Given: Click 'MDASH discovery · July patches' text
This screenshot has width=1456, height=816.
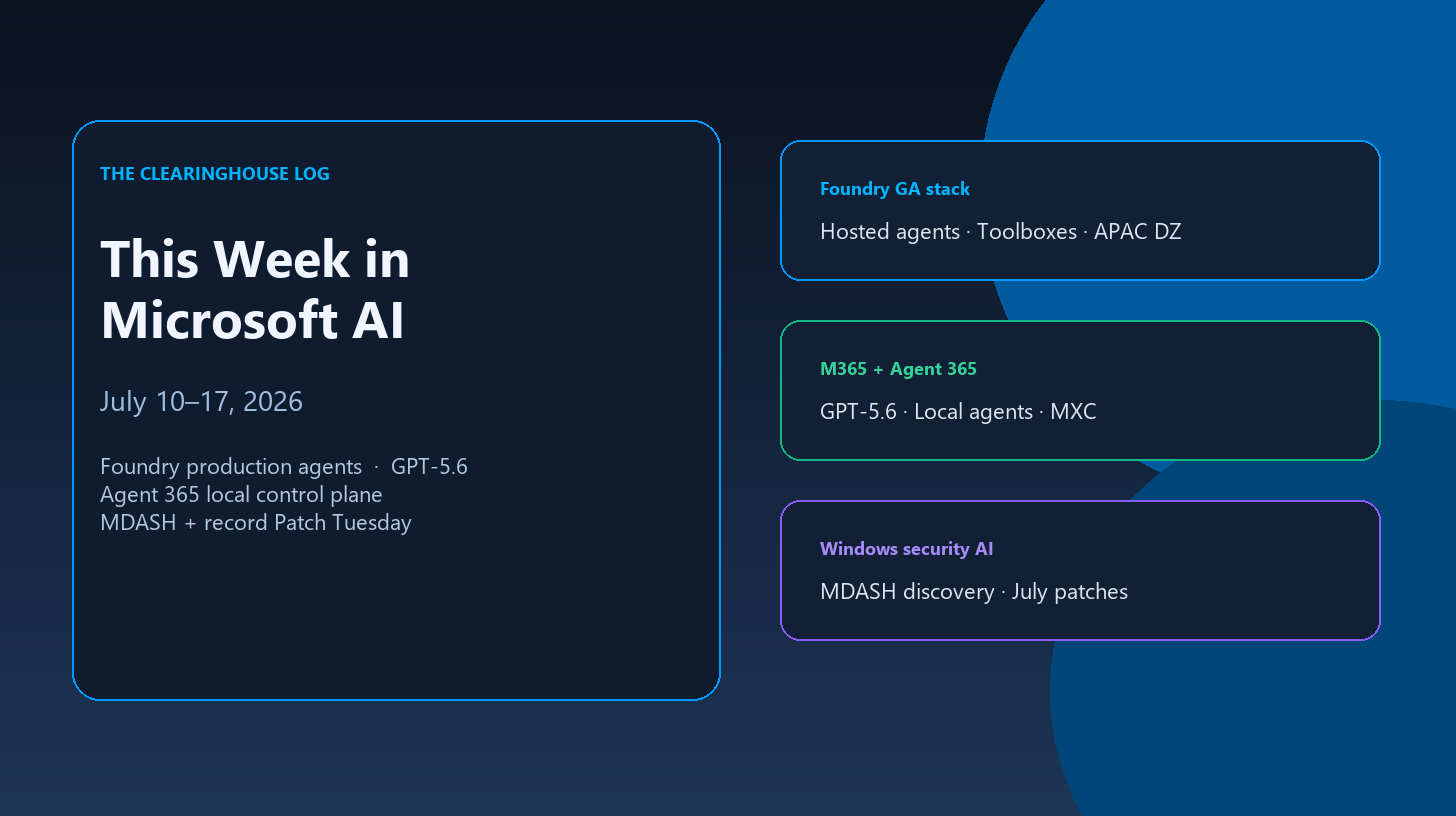Looking at the screenshot, I should (974, 592).
